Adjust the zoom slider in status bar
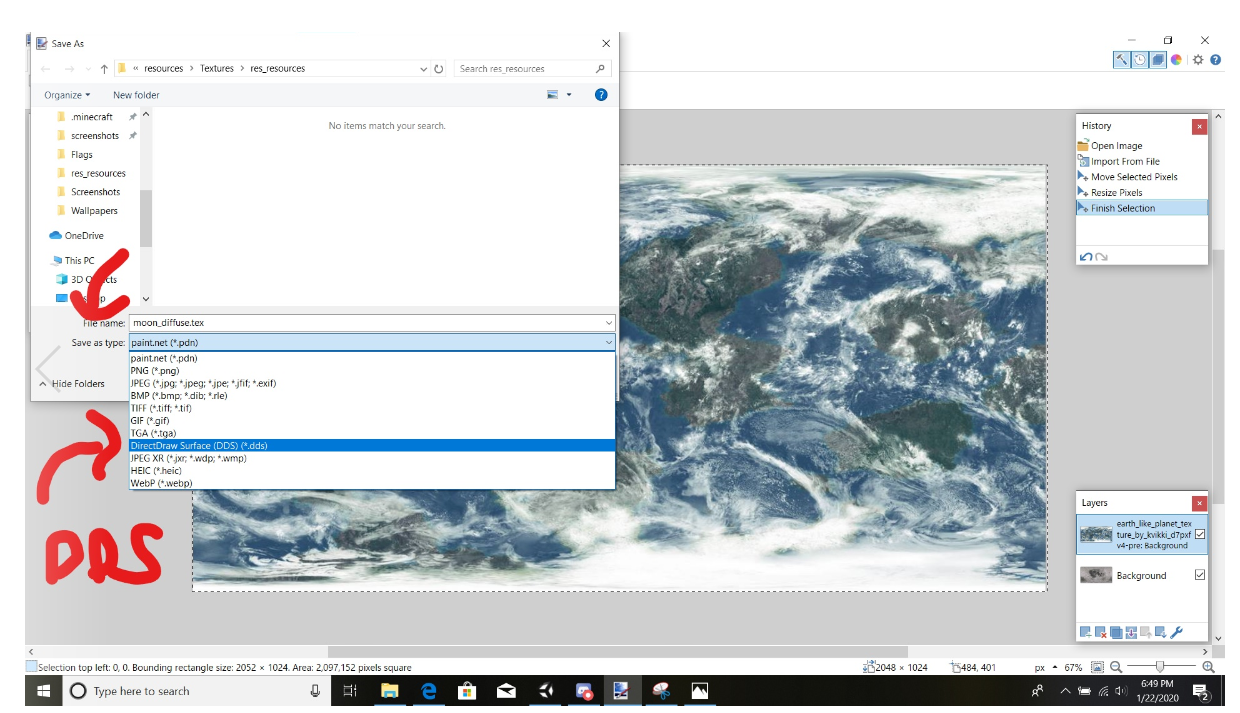The width and height of the screenshot is (1240, 713). pos(1160,667)
